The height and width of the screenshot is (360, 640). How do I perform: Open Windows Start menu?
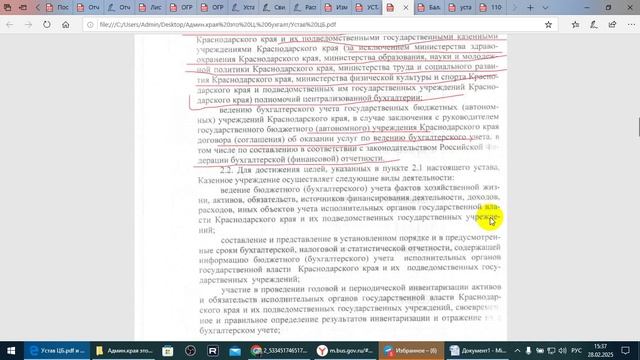click(x=11, y=351)
